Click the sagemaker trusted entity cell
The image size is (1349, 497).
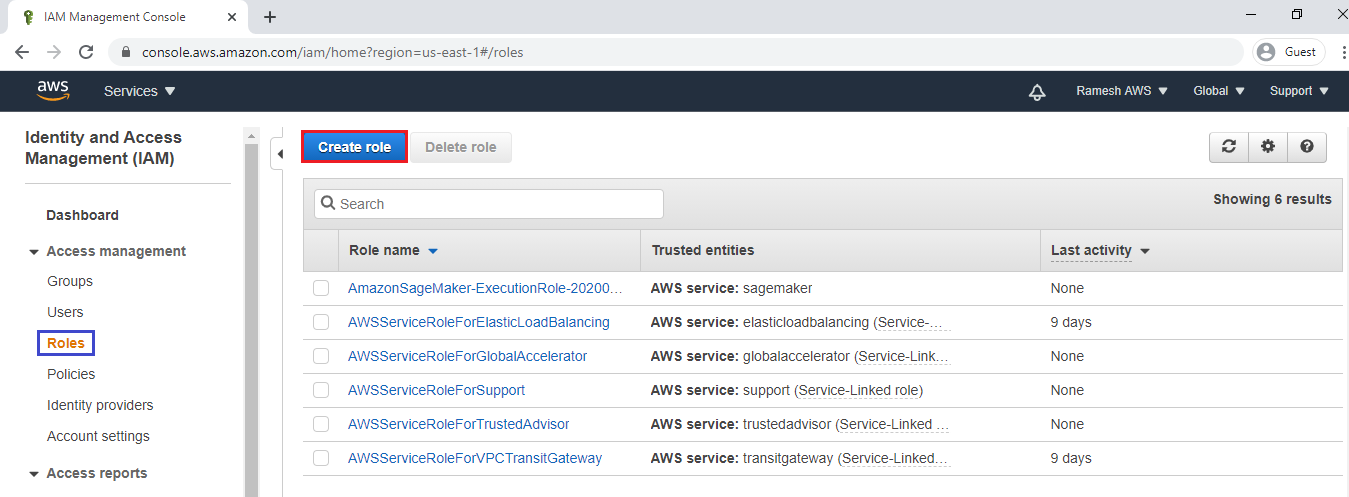click(x=731, y=288)
